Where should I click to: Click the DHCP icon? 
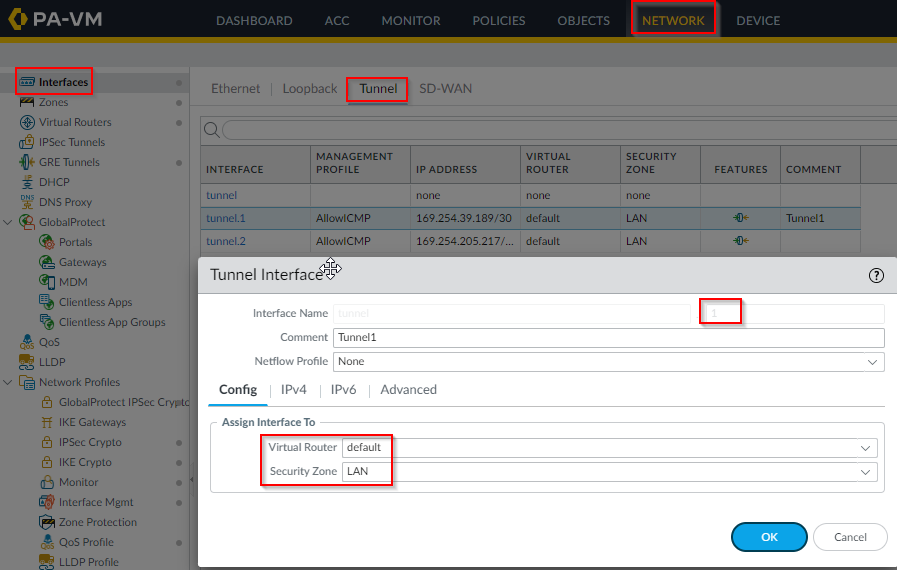[27, 183]
